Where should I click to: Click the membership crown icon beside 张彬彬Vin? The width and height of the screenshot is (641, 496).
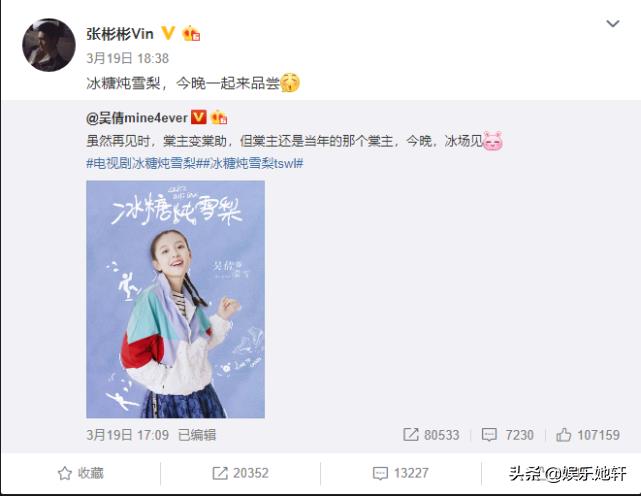tap(191, 34)
